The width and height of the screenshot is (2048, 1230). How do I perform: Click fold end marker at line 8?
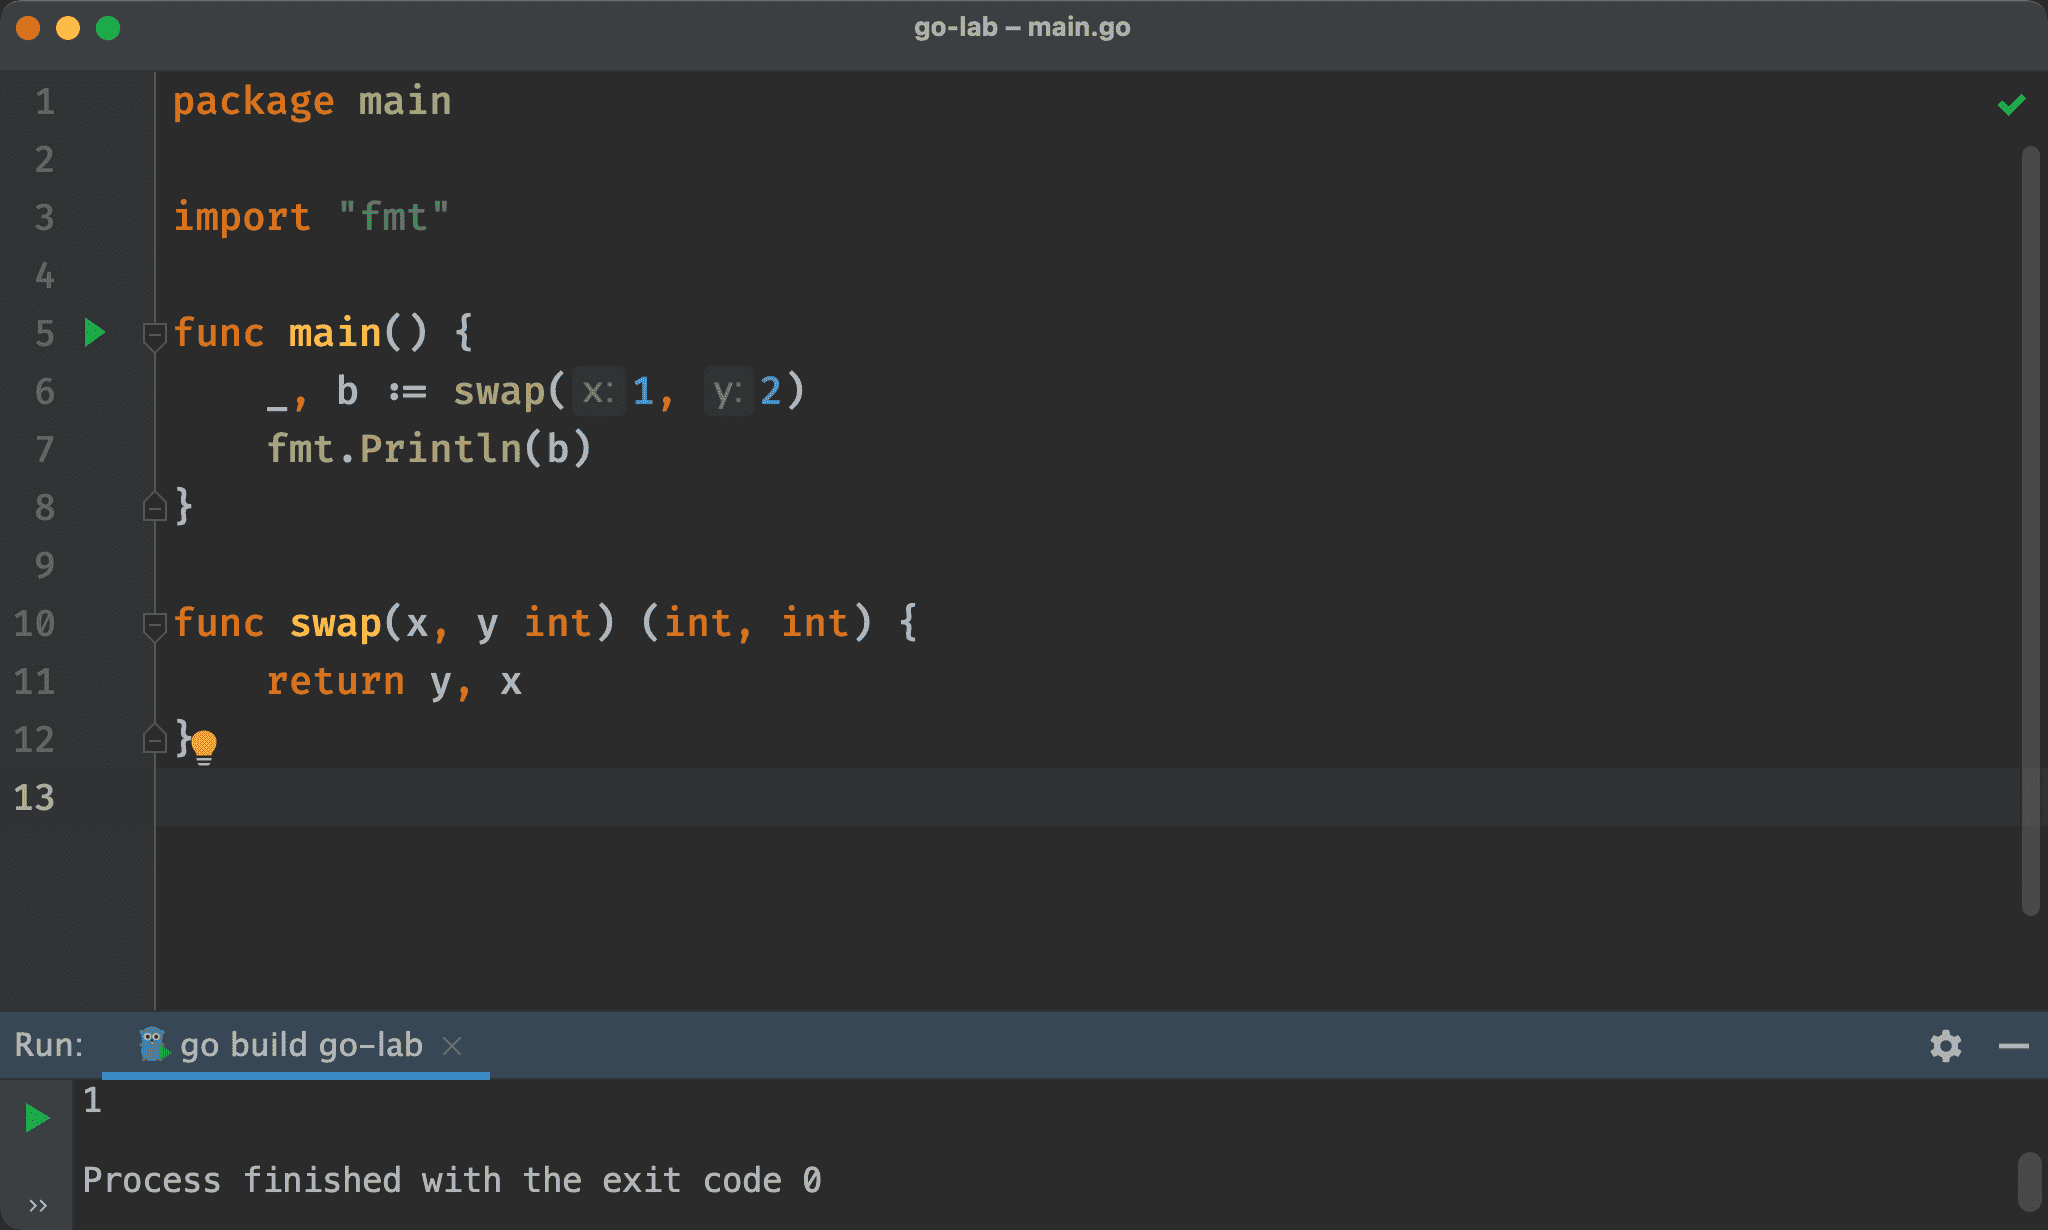(154, 506)
